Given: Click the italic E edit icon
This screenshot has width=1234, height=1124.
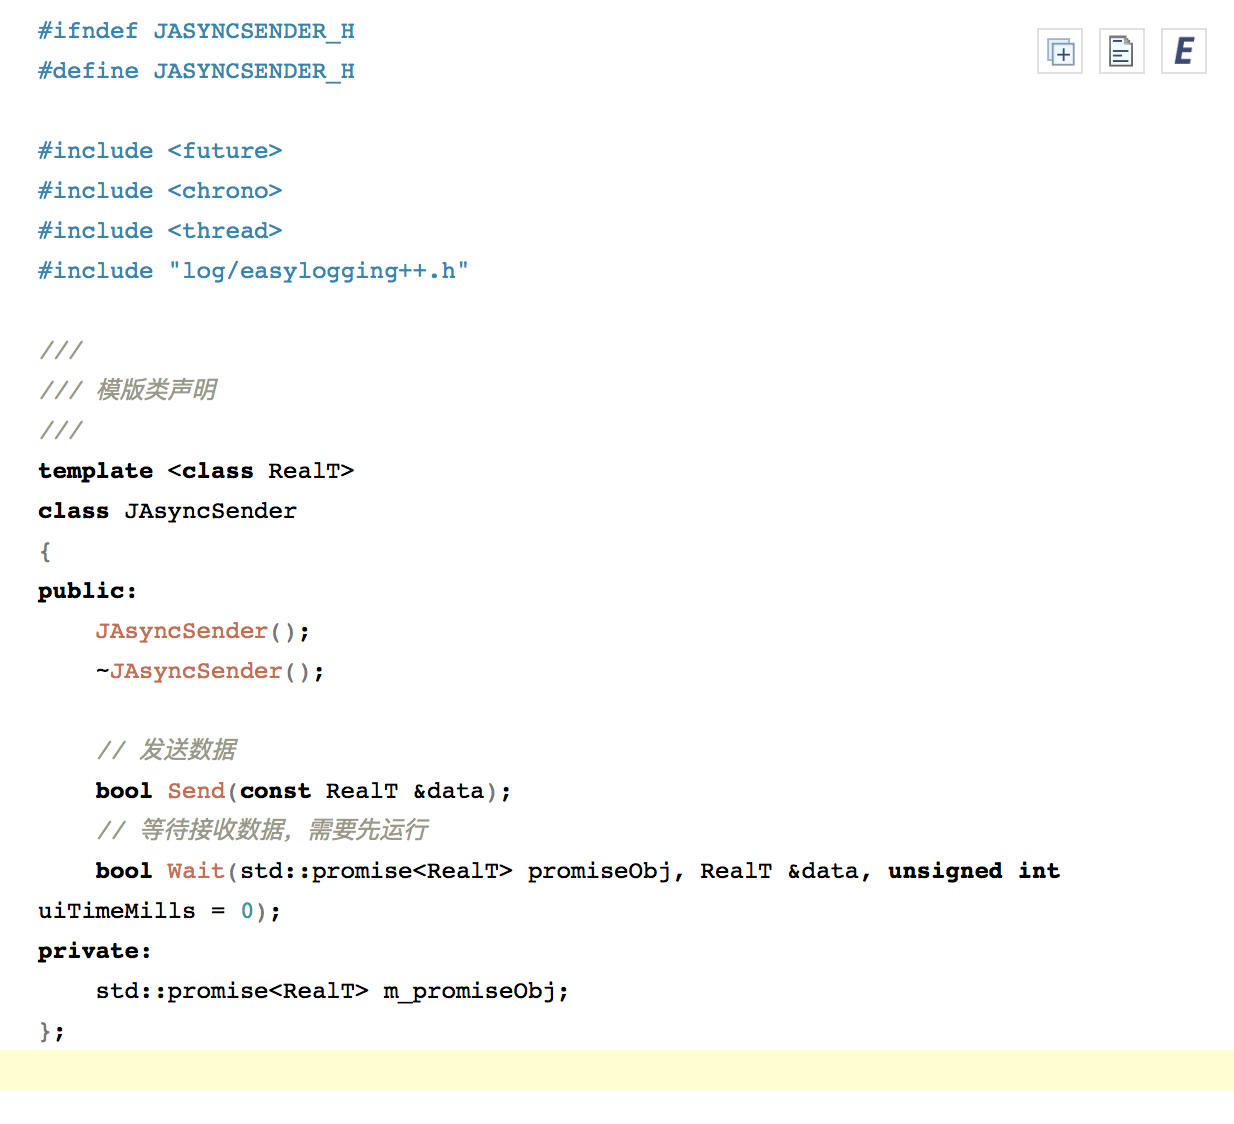Looking at the screenshot, I should point(1184,51).
